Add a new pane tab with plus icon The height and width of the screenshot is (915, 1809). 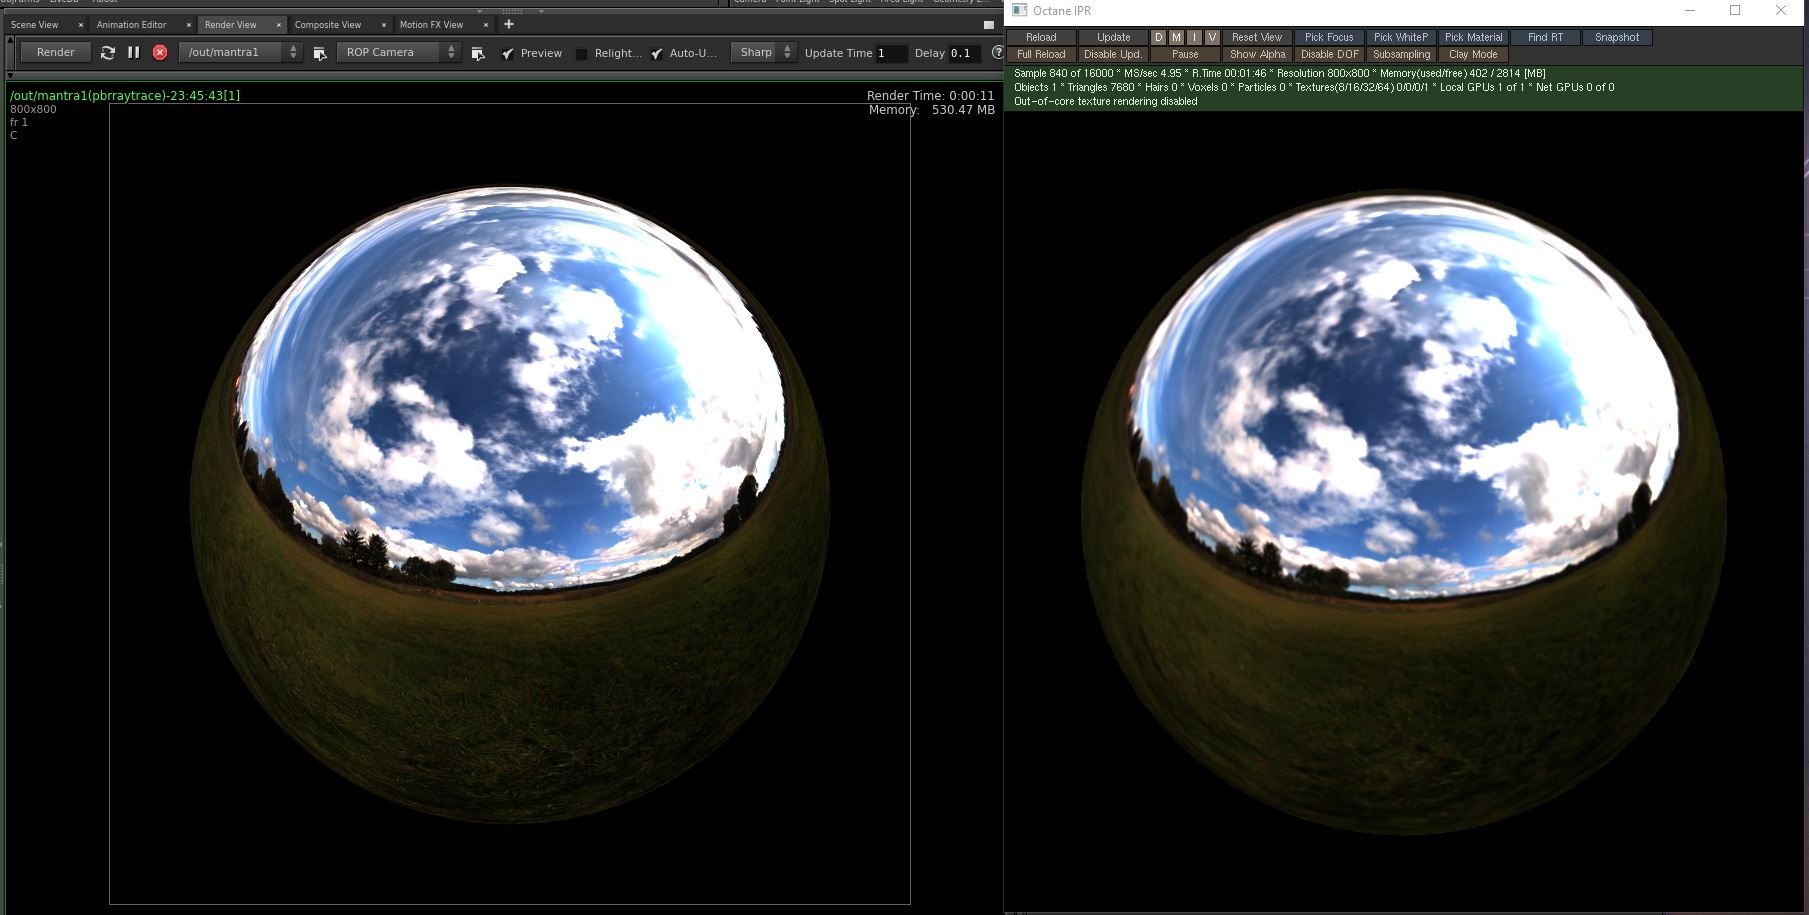509,24
